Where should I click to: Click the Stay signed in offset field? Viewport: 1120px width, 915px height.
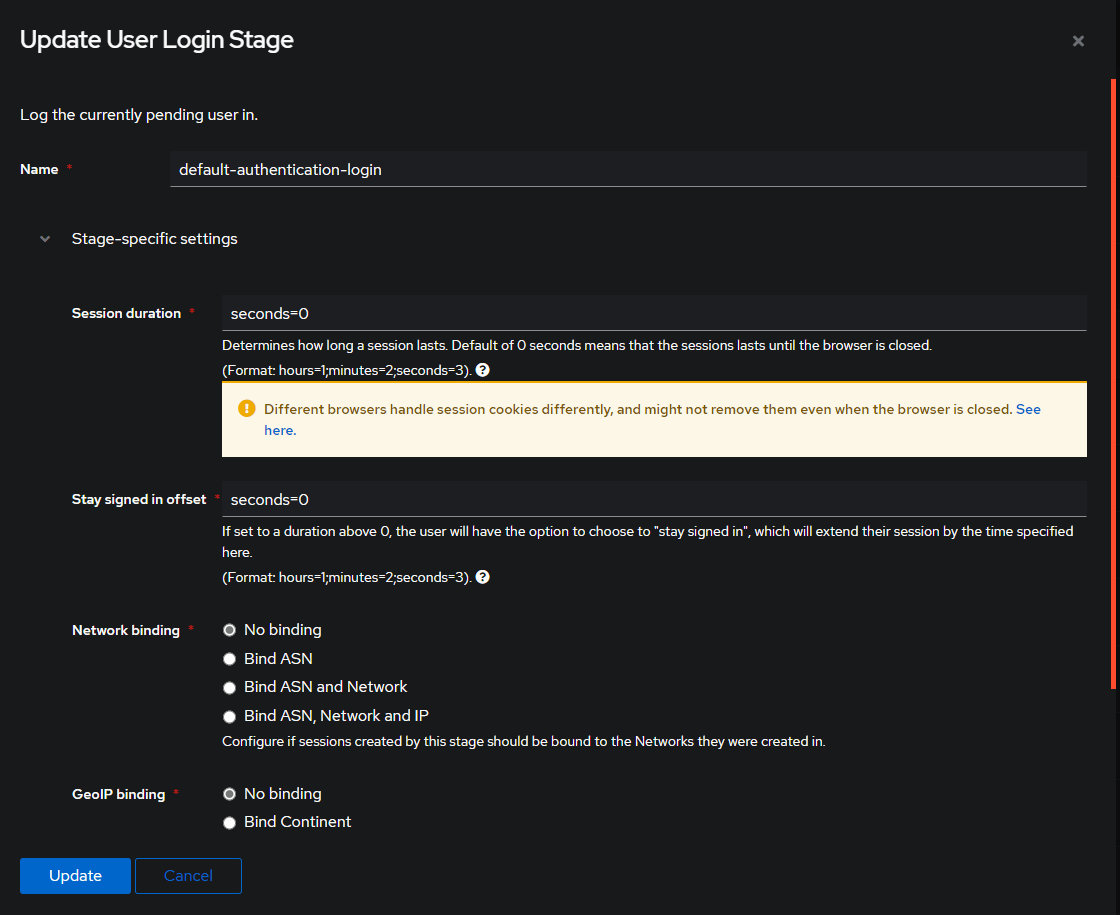click(x=654, y=500)
